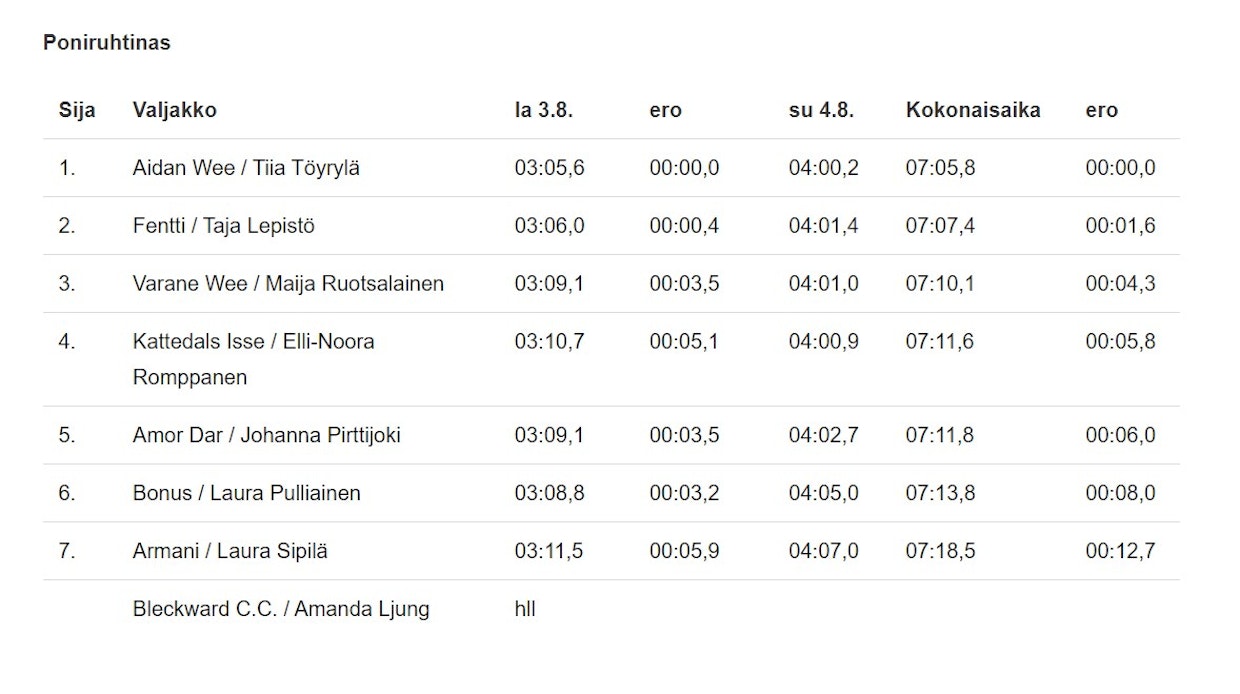Select Aidan Wee / Tiia Töyrylä entry
The height and width of the screenshot is (694, 1240).
point(246,168)
